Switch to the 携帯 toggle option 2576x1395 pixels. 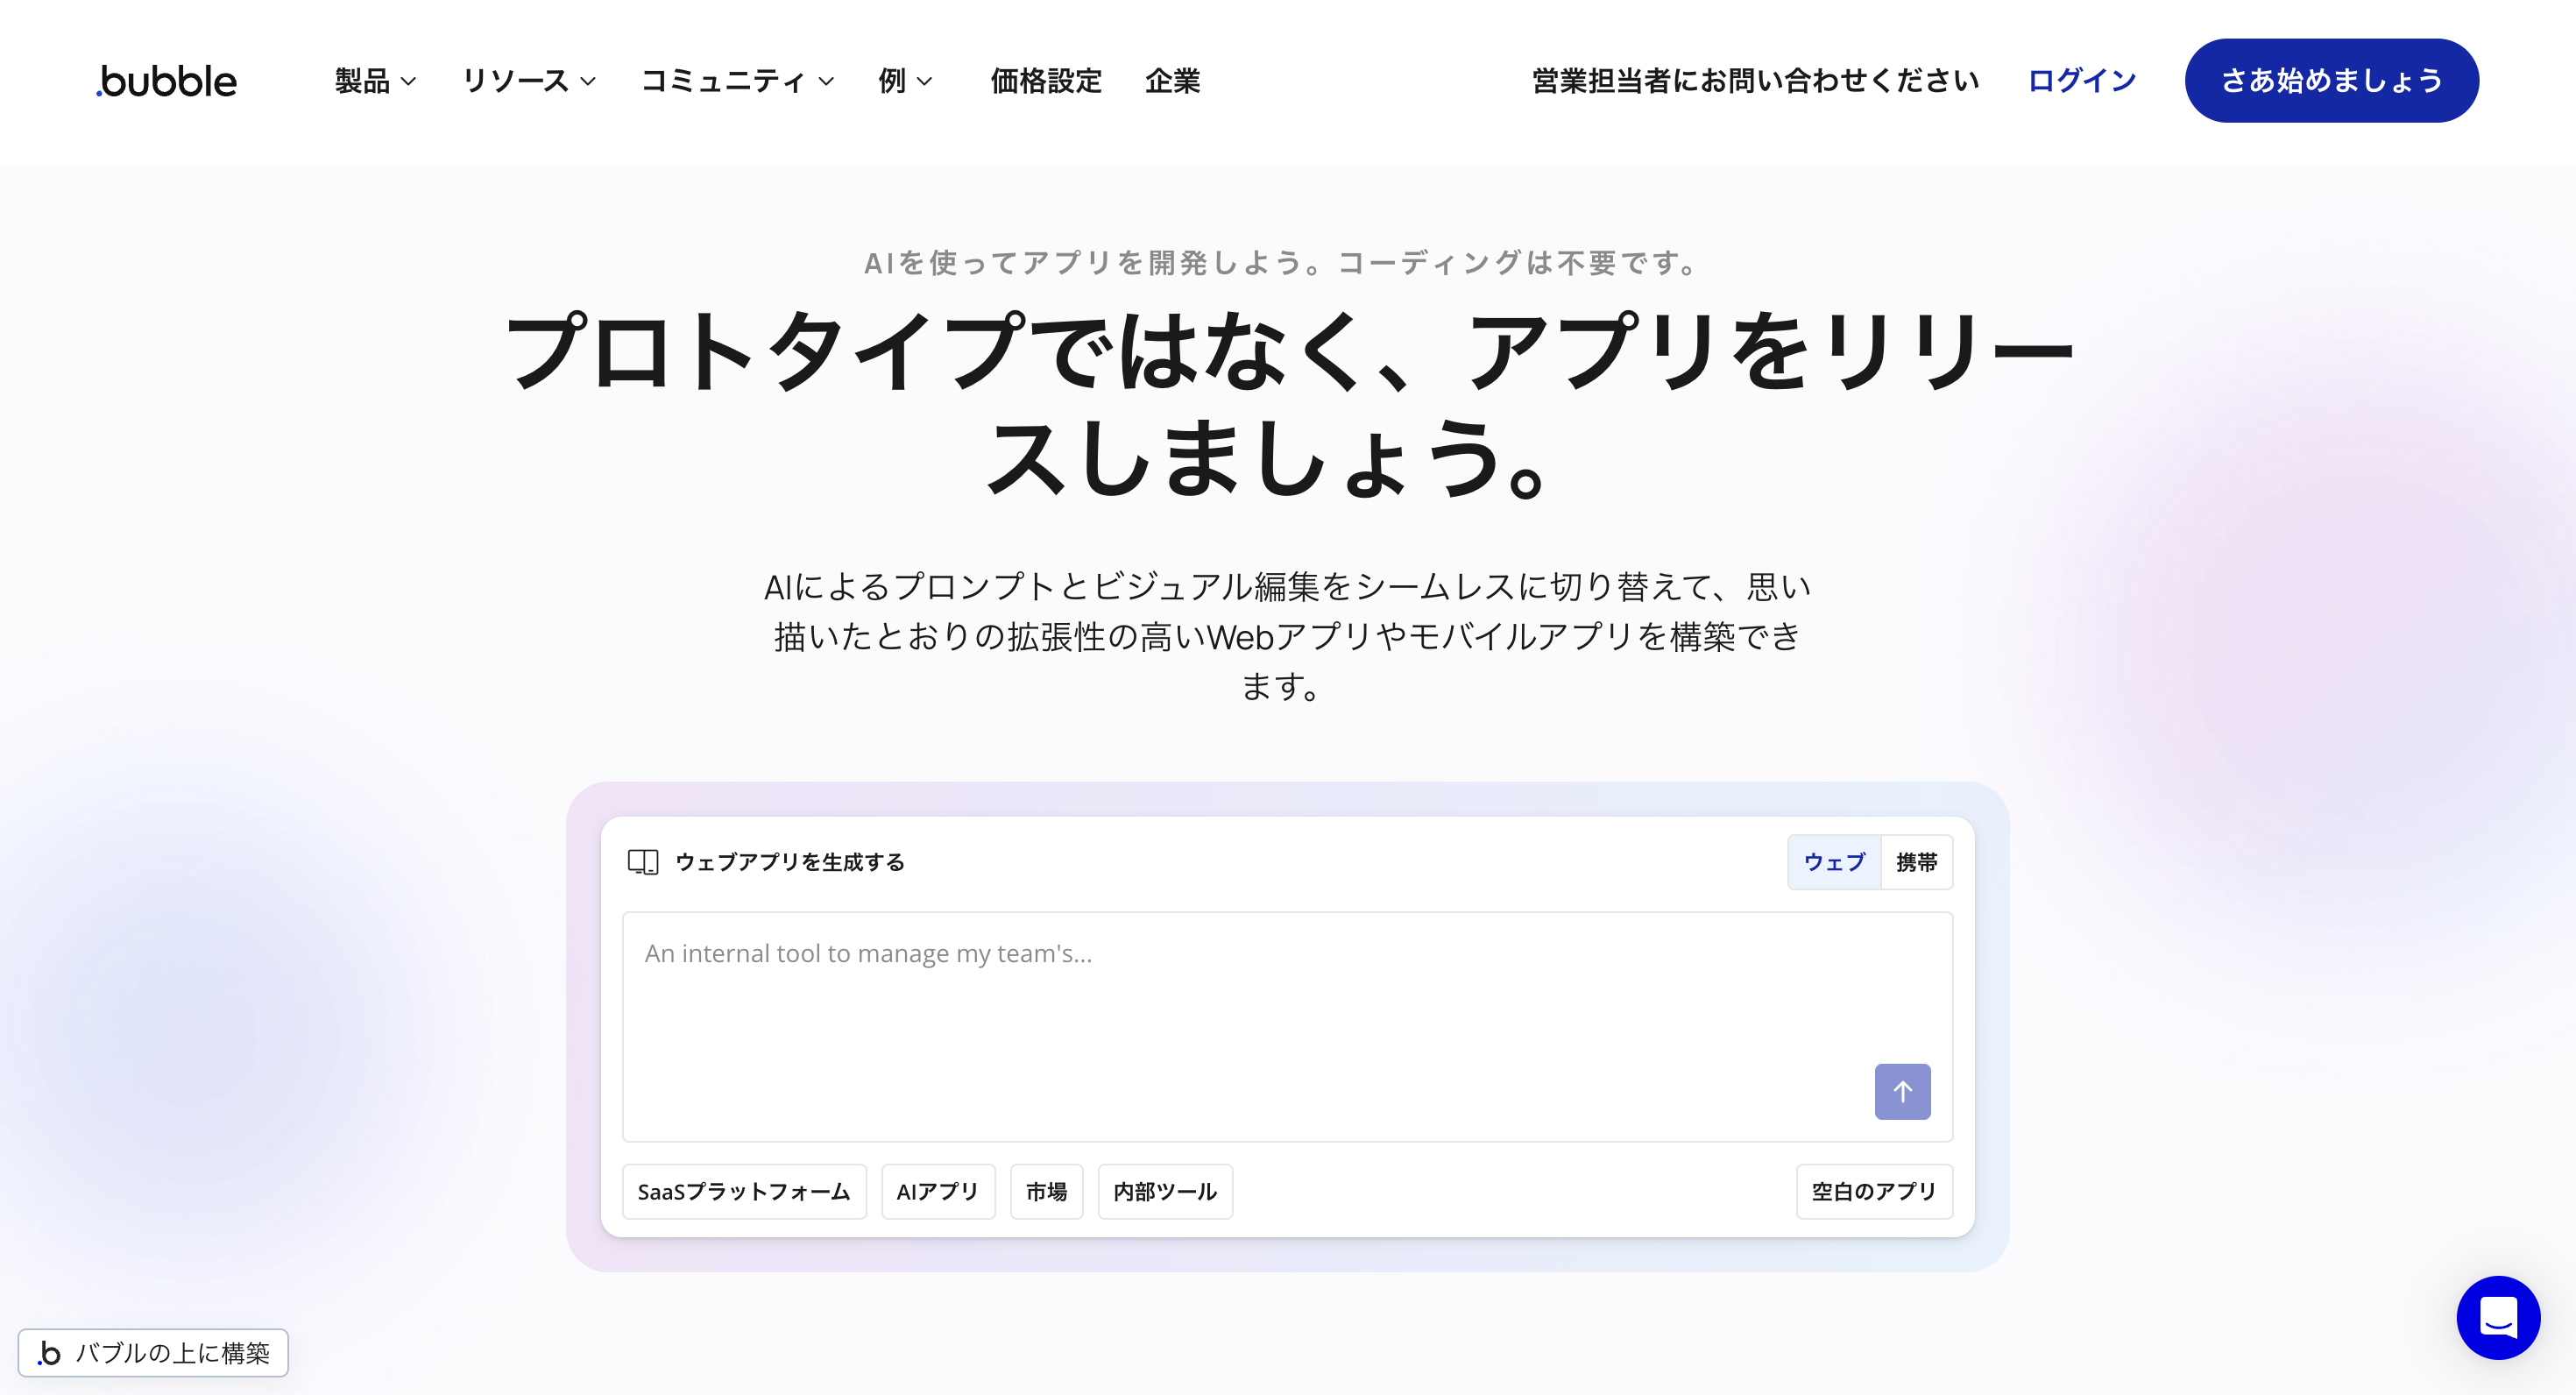coord(1916,862)
